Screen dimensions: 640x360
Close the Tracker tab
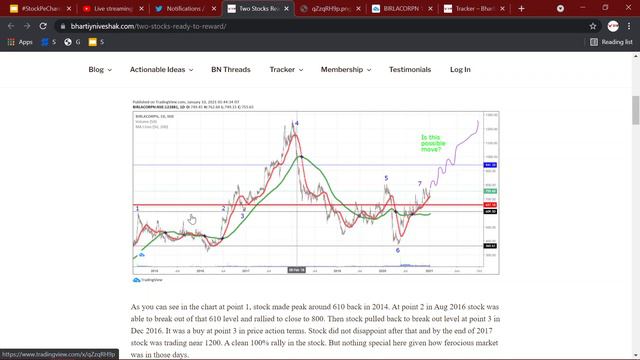(502, 9)
